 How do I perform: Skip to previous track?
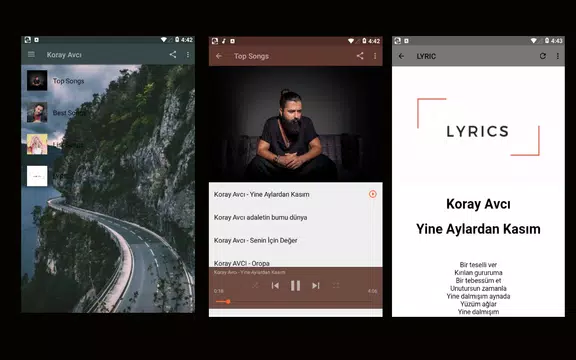pos(275,285)
